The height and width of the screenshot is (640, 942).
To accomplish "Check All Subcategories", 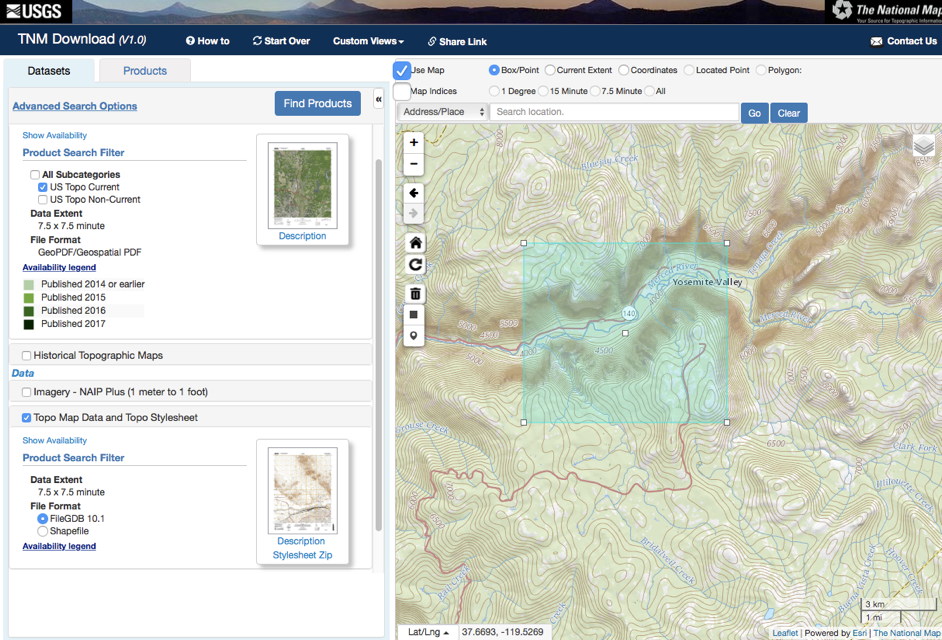I will [35, 175].
